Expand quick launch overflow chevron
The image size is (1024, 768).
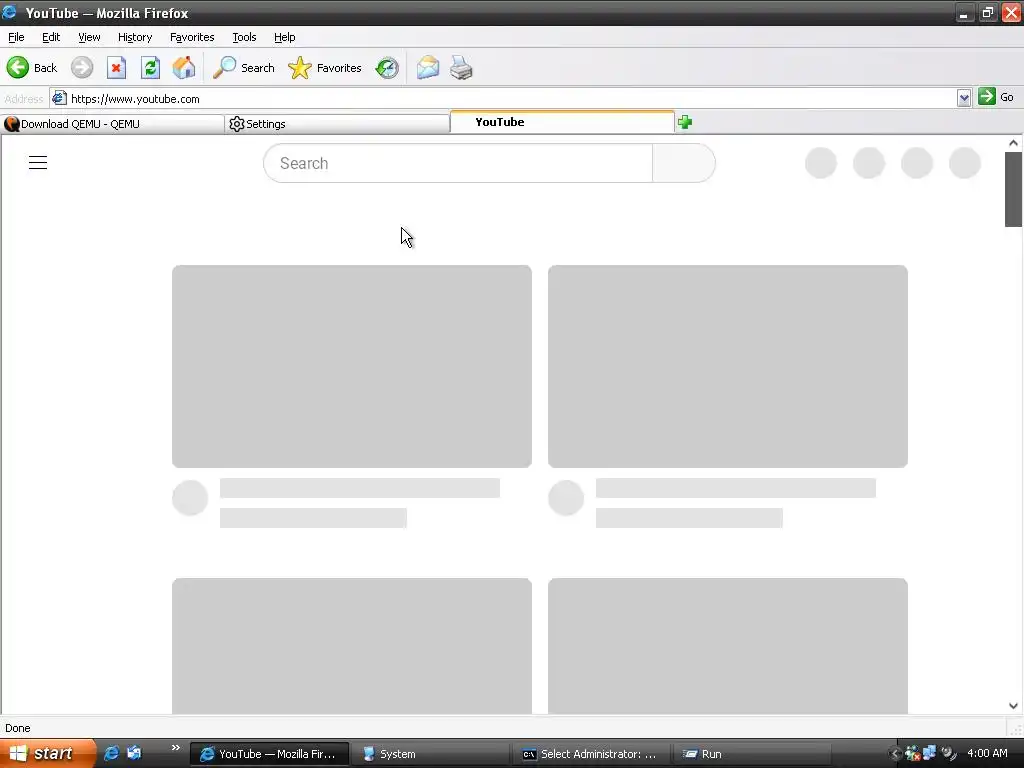175,748
